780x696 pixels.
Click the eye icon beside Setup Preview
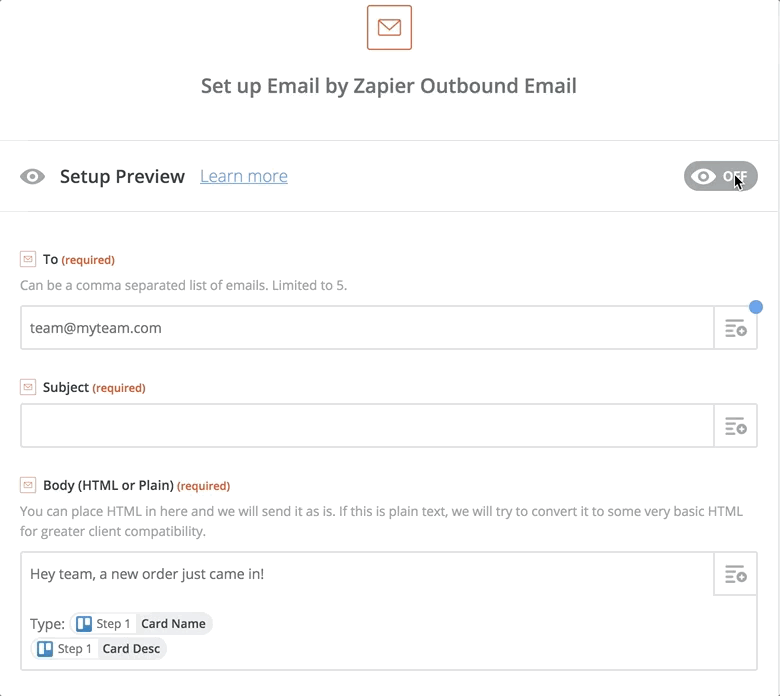coord(32,177)
